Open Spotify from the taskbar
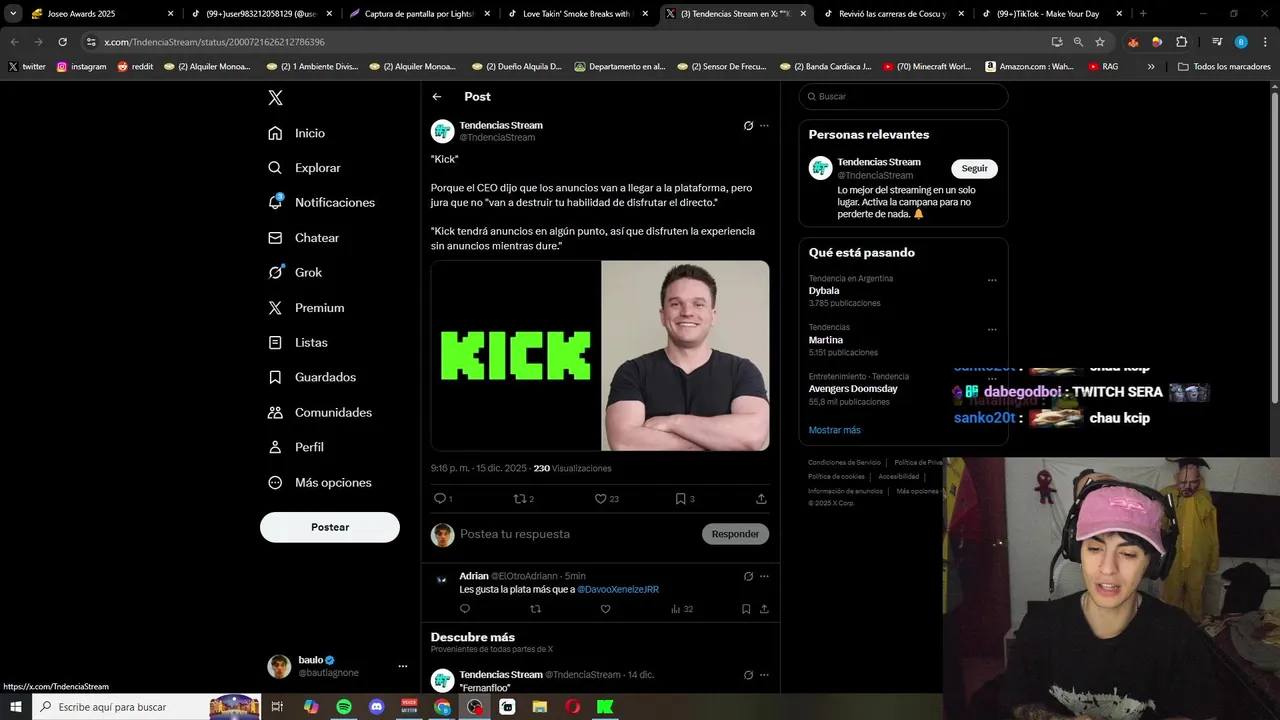The image size is (1280, 720). point(344,707)
